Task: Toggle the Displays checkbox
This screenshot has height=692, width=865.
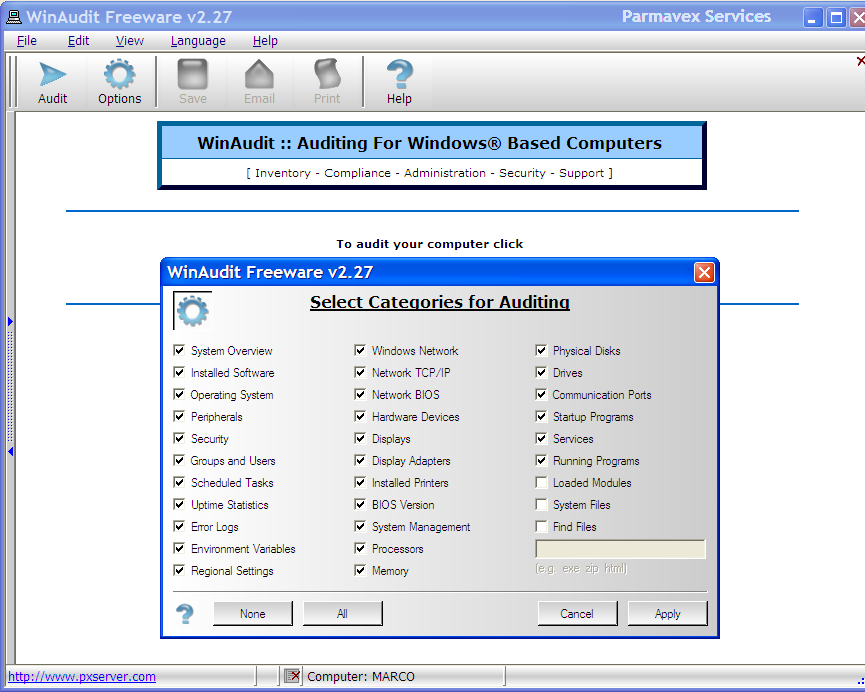Action: coord(360,439)
